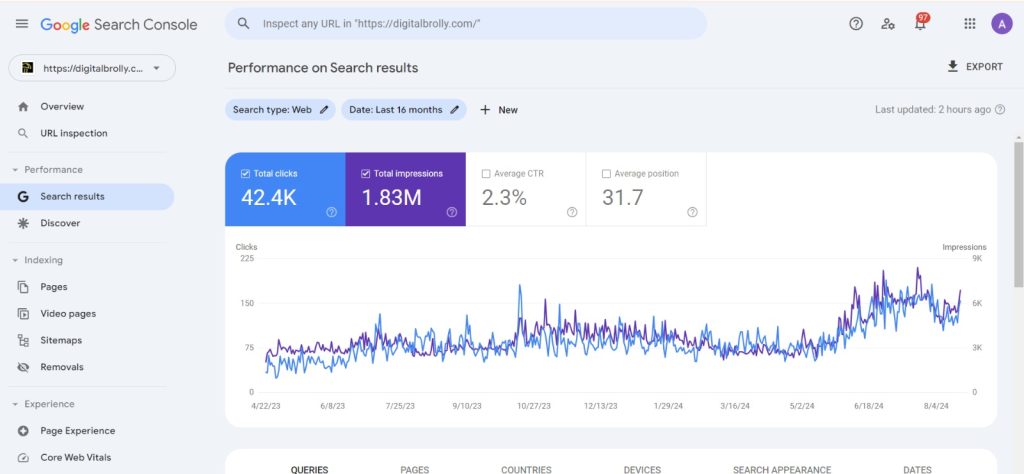Add a New filter
This screenshot has width=1024, height=474.
(x=499, y=110)
